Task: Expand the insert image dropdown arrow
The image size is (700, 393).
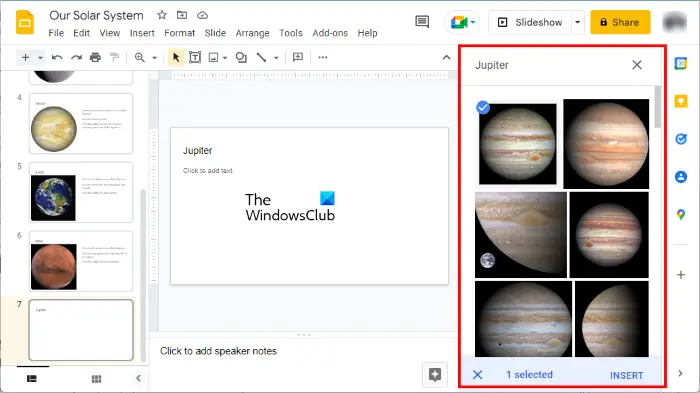Action: tap(225, 58)
